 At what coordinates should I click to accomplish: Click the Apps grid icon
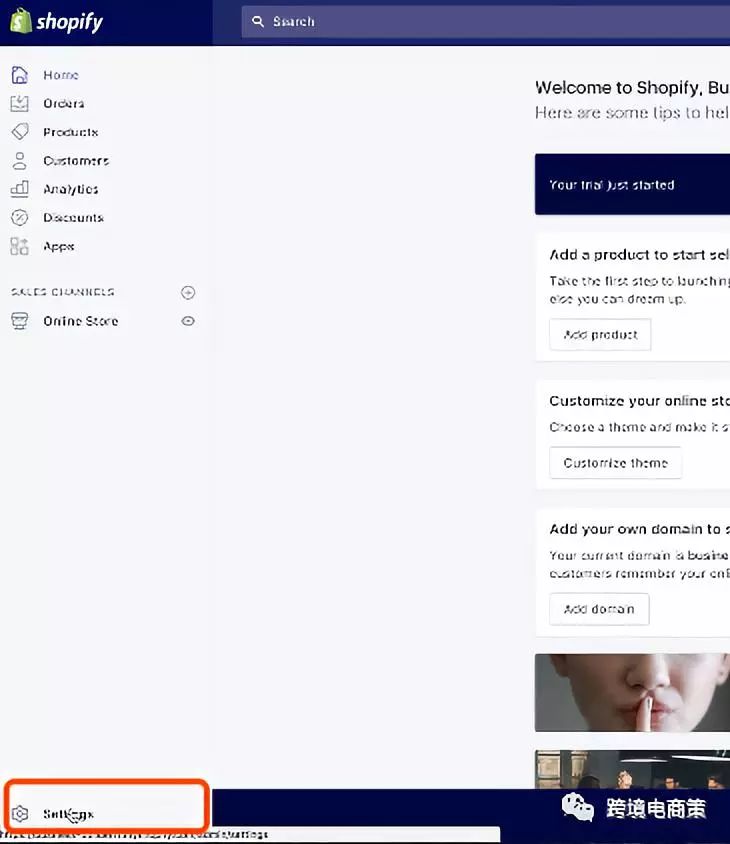[x=20, y=246]
